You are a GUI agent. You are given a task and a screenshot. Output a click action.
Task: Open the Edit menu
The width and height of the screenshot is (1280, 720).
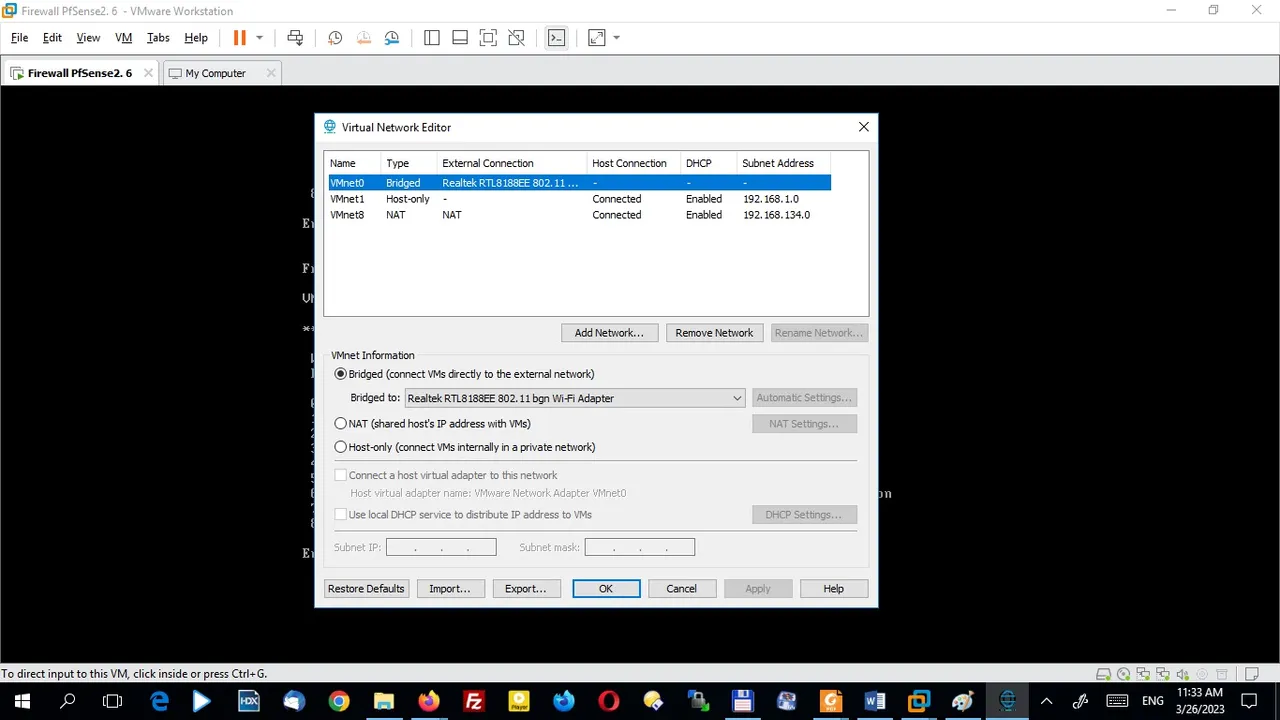[52, 38]
